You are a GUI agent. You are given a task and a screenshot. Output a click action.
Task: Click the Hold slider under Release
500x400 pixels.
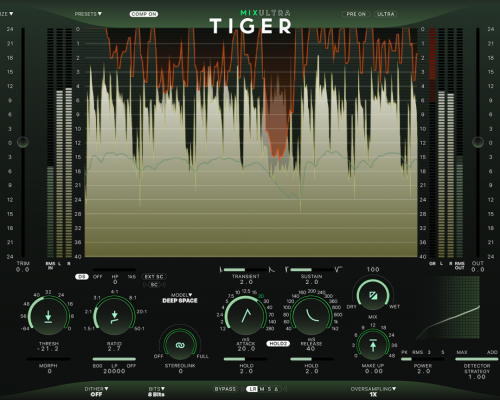311,359
